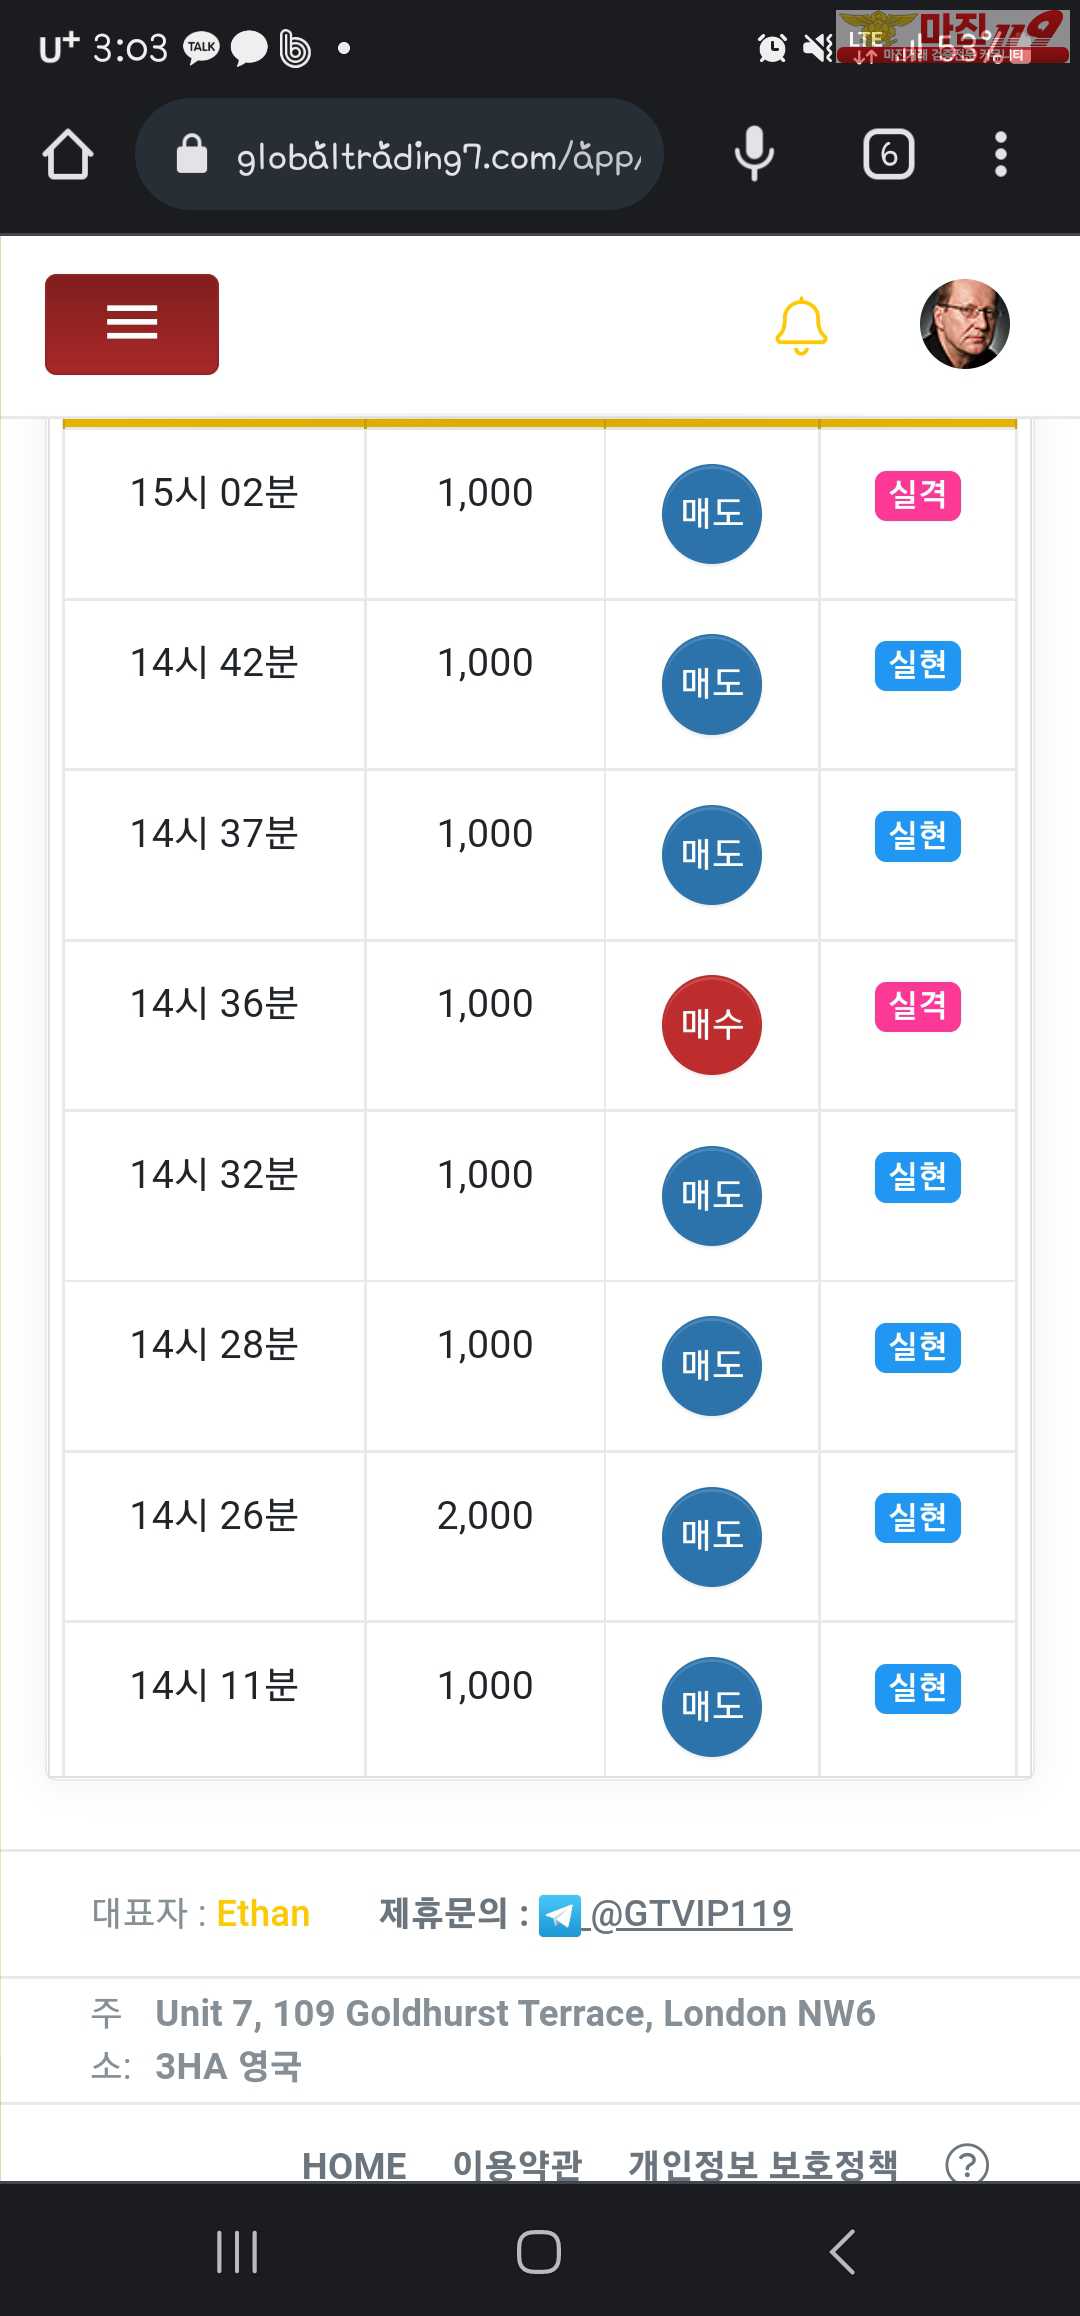1080x2316 pixels.
Task: Open the user profile avatar
Action: (x=964, y=324)
